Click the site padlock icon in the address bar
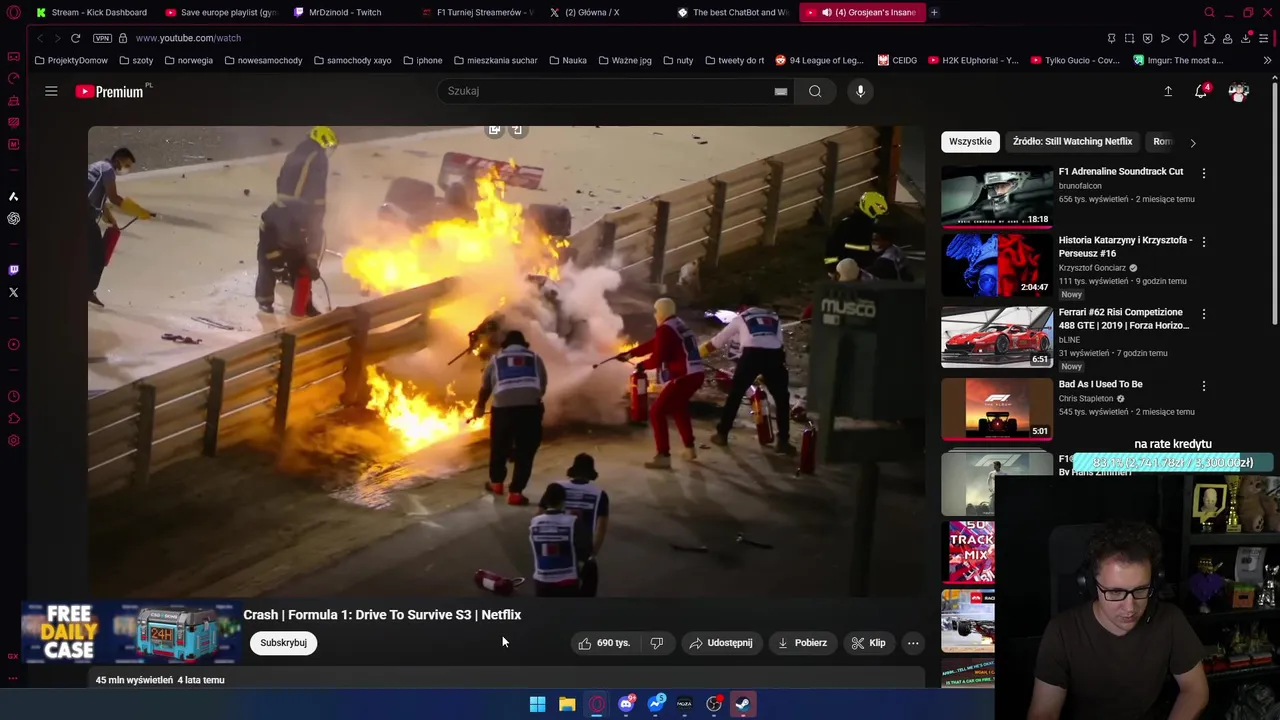Screen dimensions: 1280x720 coord(123,38)
